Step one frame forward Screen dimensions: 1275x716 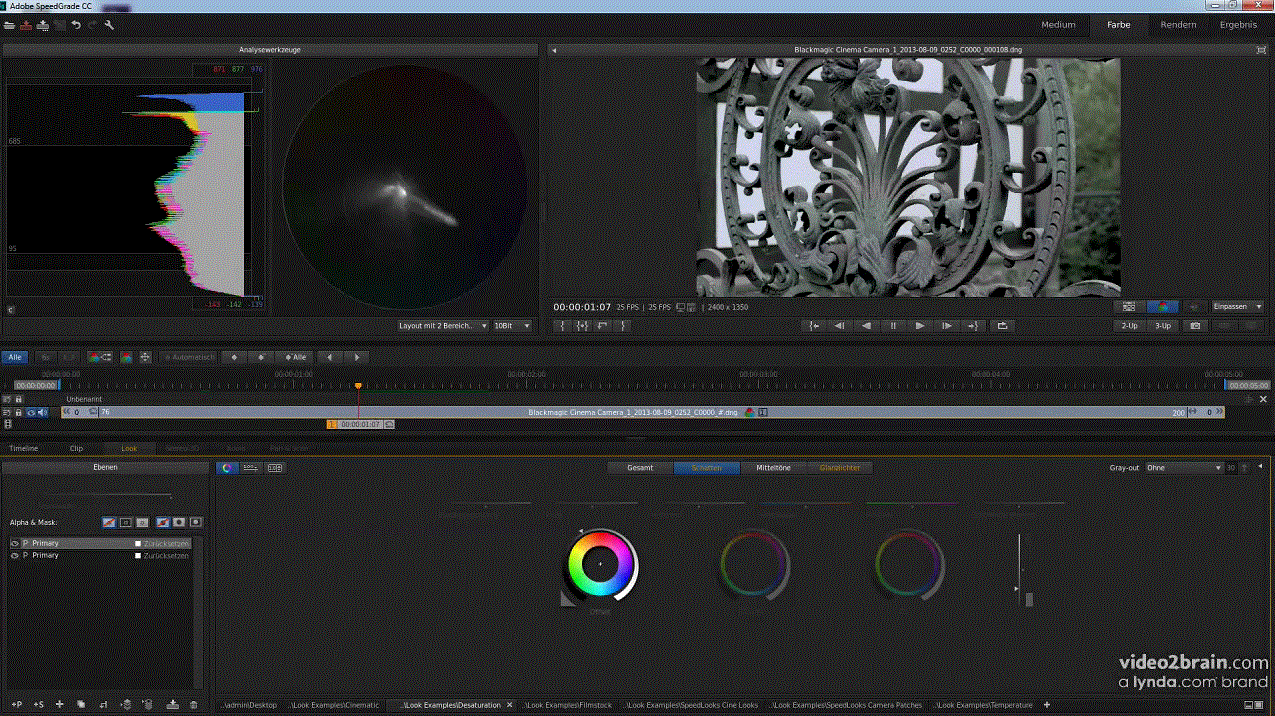click(946, 326)
